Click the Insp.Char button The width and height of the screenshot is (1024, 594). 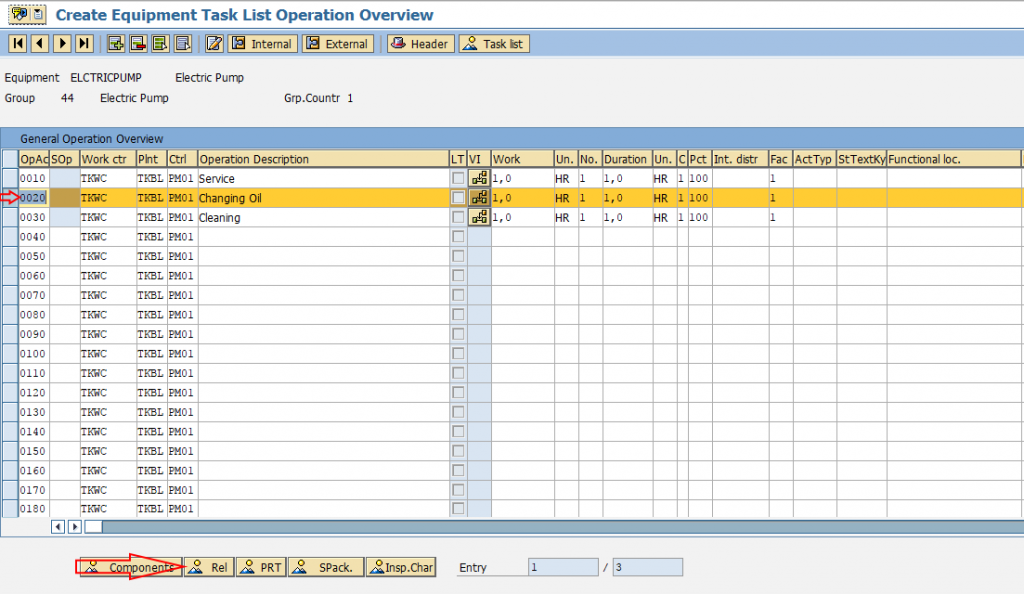point(400,566)
